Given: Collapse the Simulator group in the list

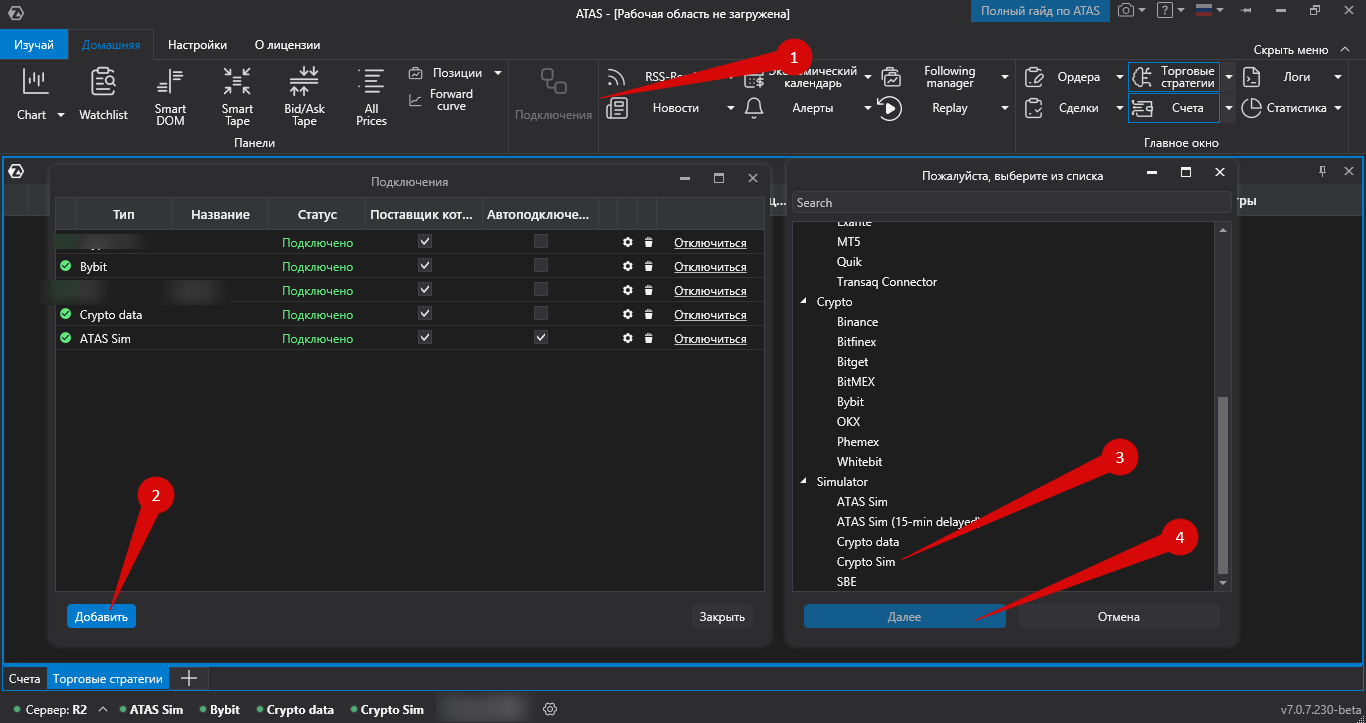Looking at the screenshot, I should [803, 482].
